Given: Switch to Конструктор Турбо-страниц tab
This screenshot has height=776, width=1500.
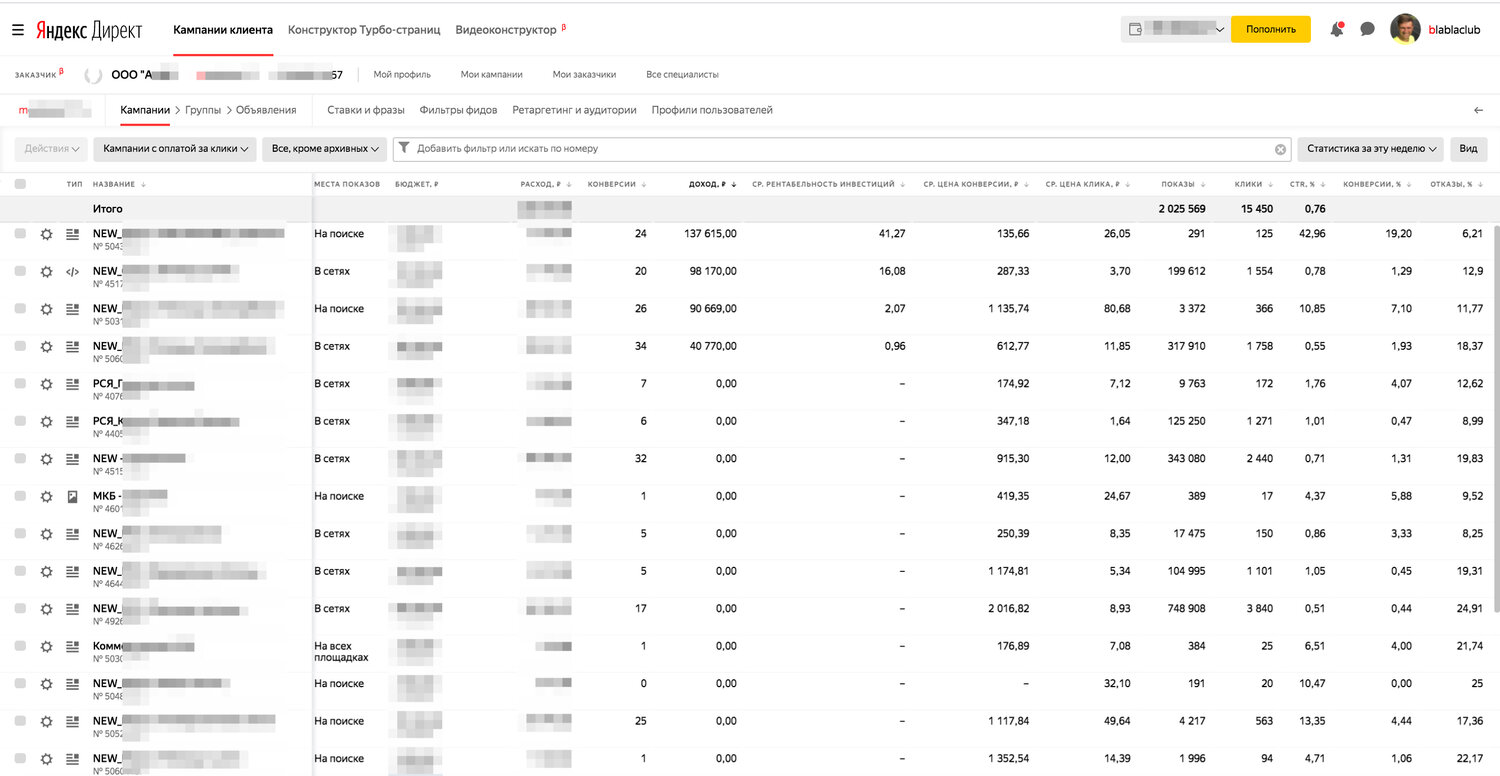Looking at the screenshot, I should pos(364,30).
